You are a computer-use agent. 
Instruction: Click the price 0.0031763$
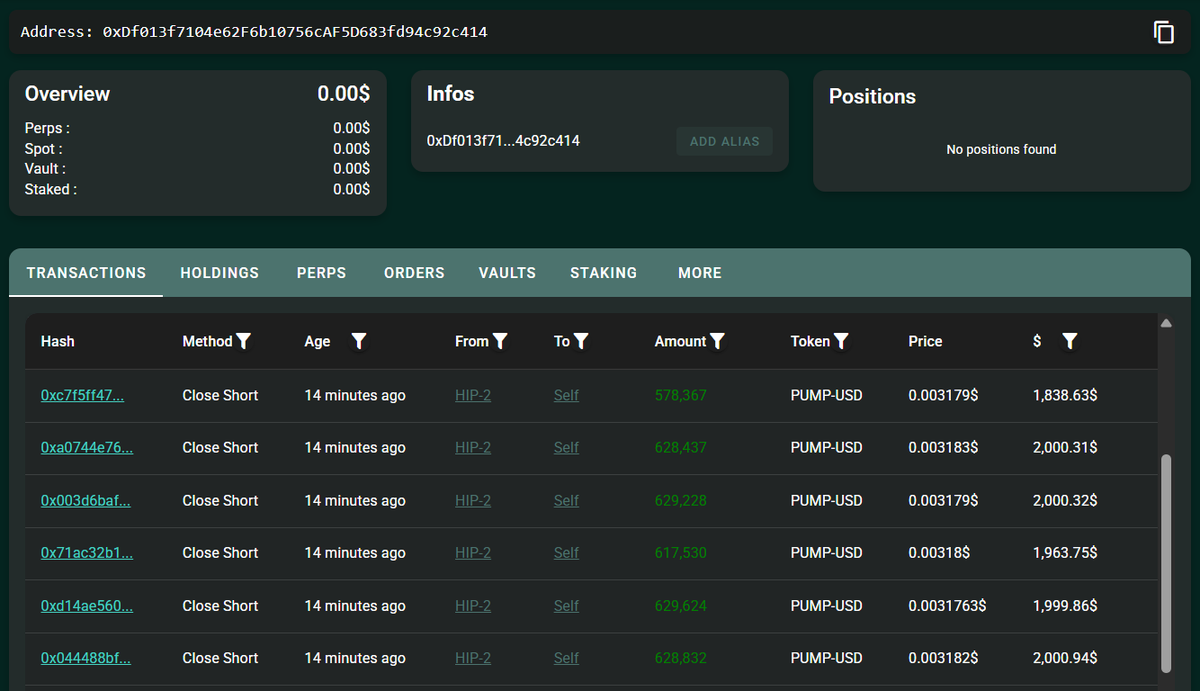tap(947, 605)
